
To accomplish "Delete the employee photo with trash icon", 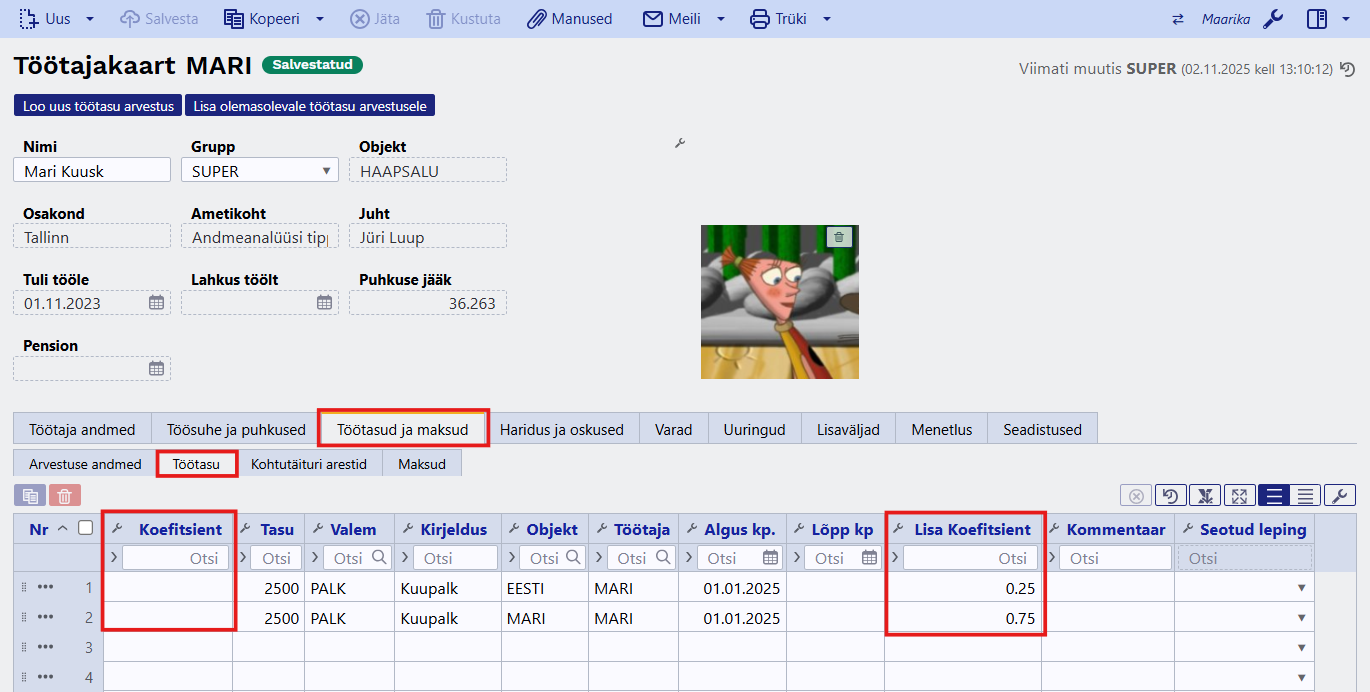I will (x=839, y=237).
